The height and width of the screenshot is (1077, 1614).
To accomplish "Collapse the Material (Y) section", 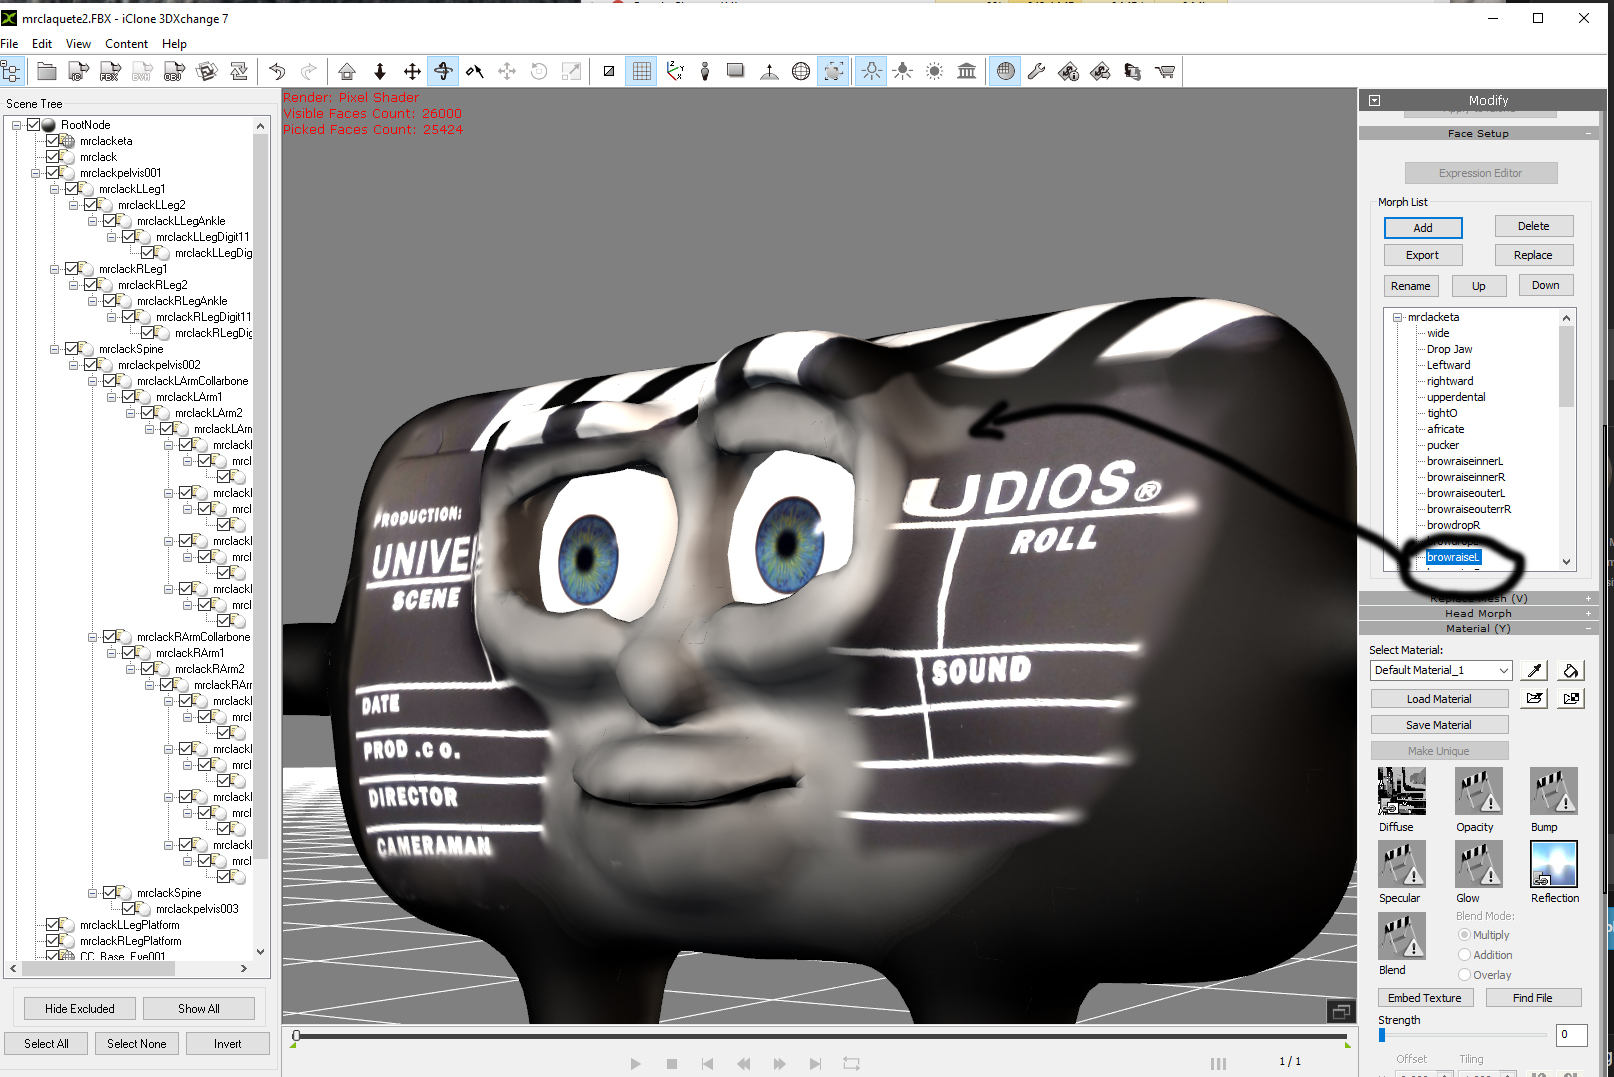I will pyautogui.click(x=1478, y=629).
